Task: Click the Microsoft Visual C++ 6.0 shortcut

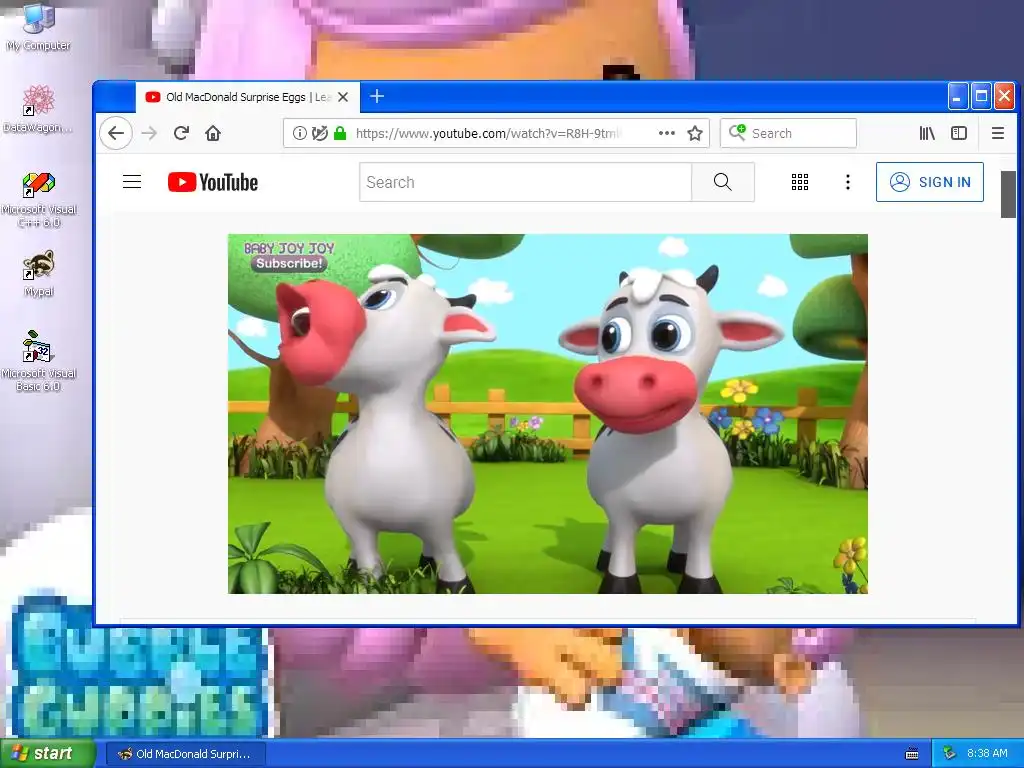Action: 39,199
